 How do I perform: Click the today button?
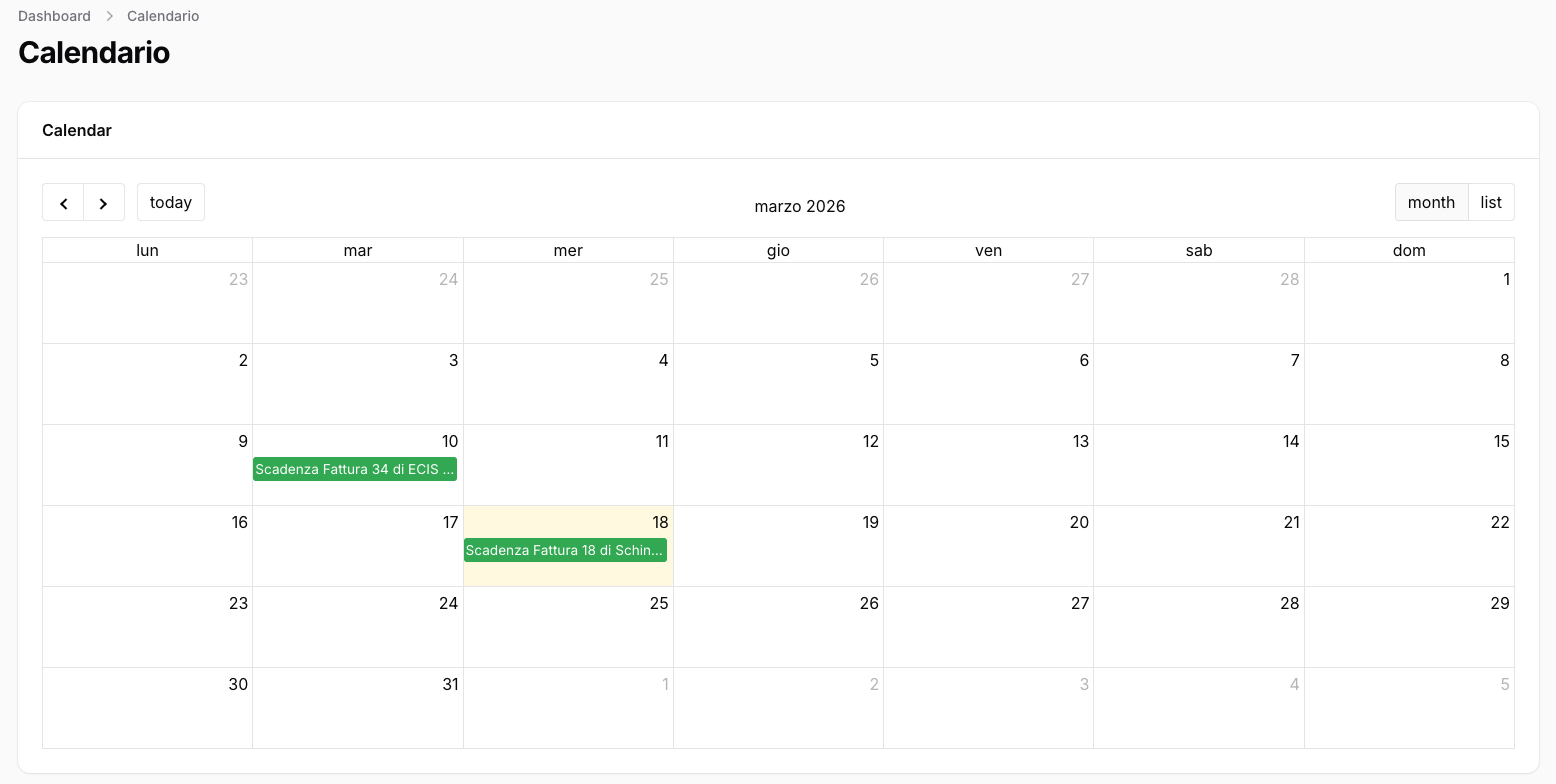coord(171,202)
